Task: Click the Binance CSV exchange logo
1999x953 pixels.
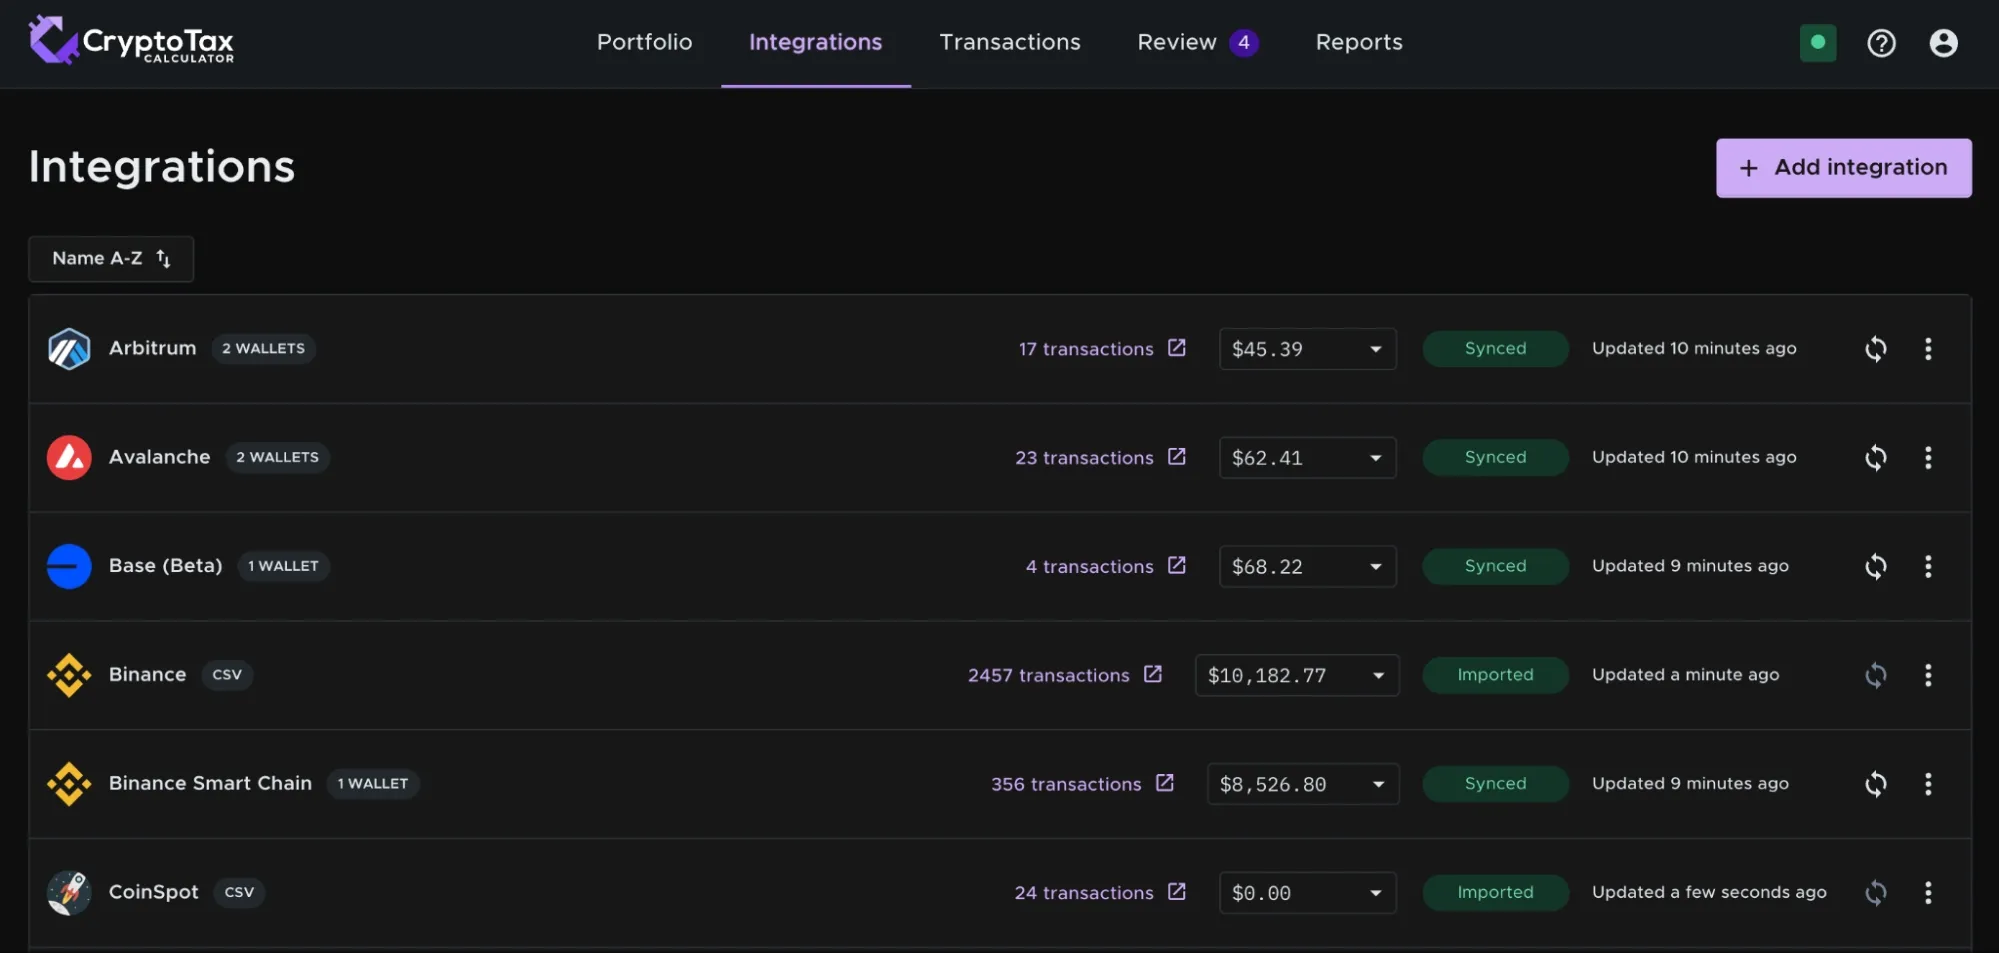Action: tap(69, 675)
